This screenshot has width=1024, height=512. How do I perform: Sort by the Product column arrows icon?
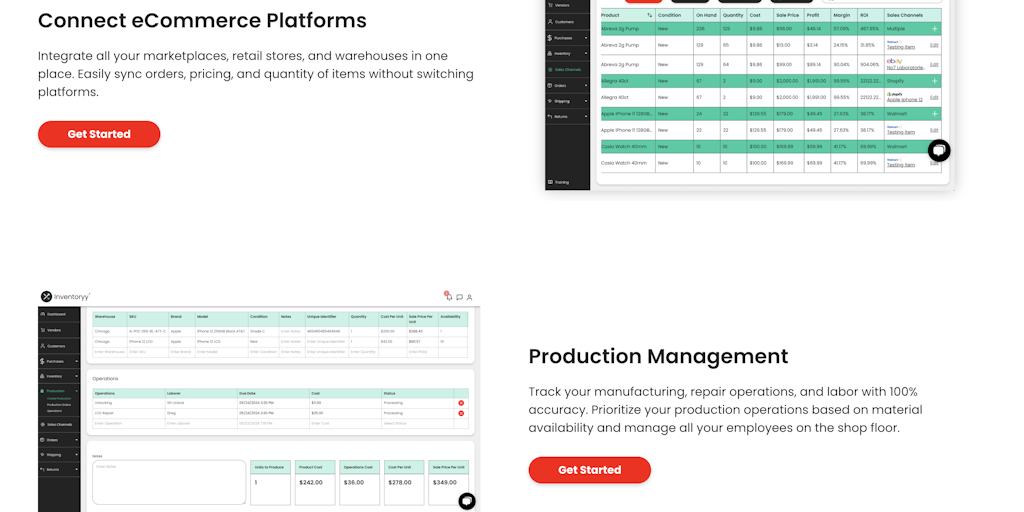click(649, 15)
